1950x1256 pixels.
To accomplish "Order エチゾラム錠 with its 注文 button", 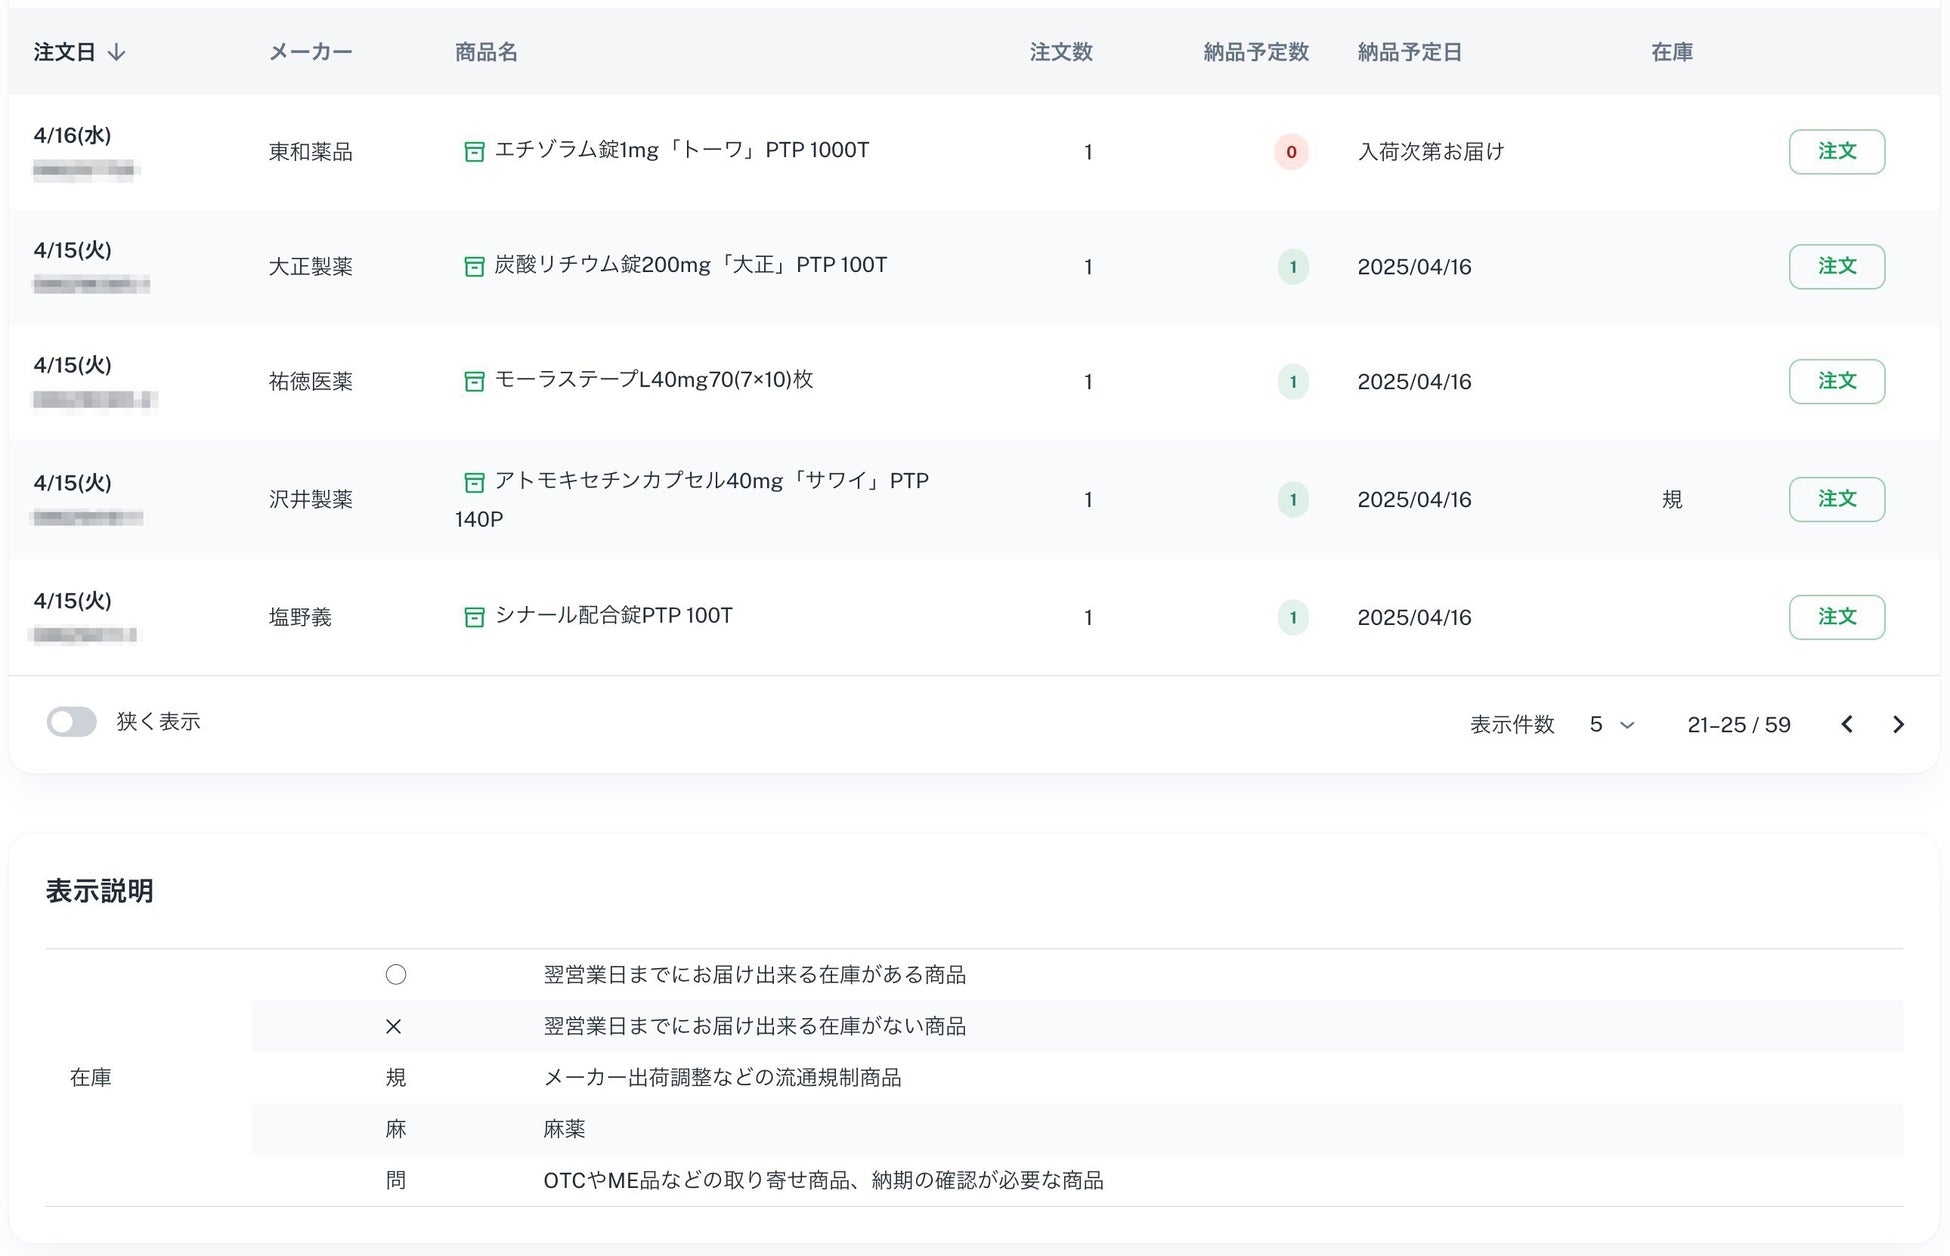I will [x=1836, y=152].
